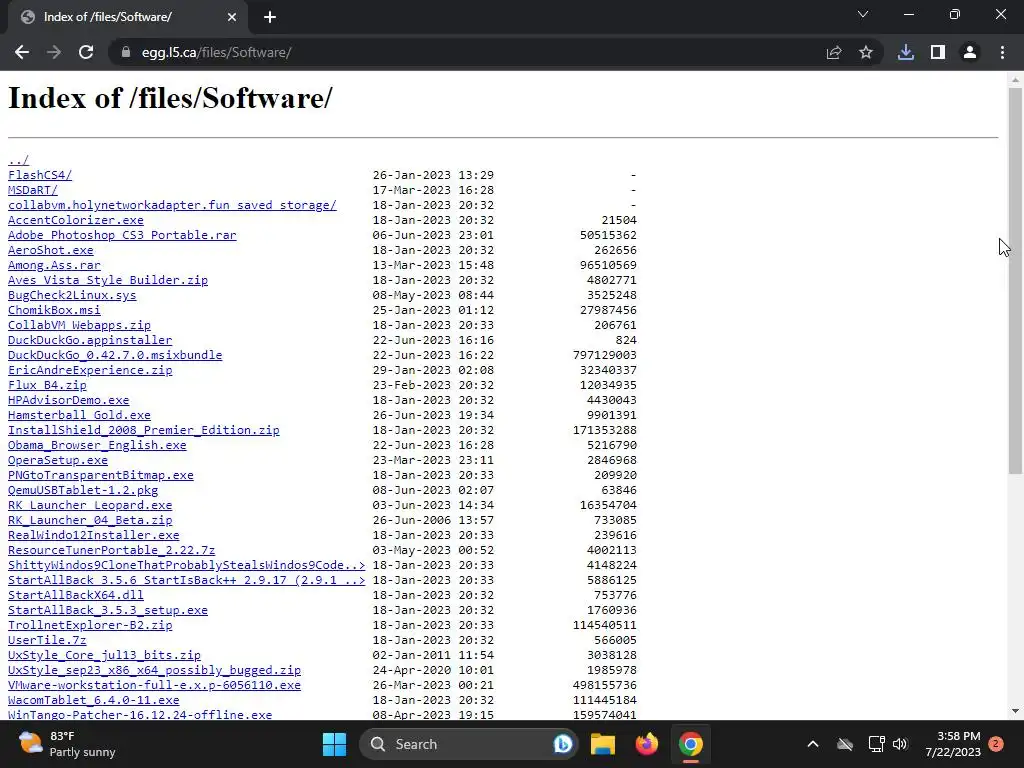Reload the Software index page

coord(86,52)
